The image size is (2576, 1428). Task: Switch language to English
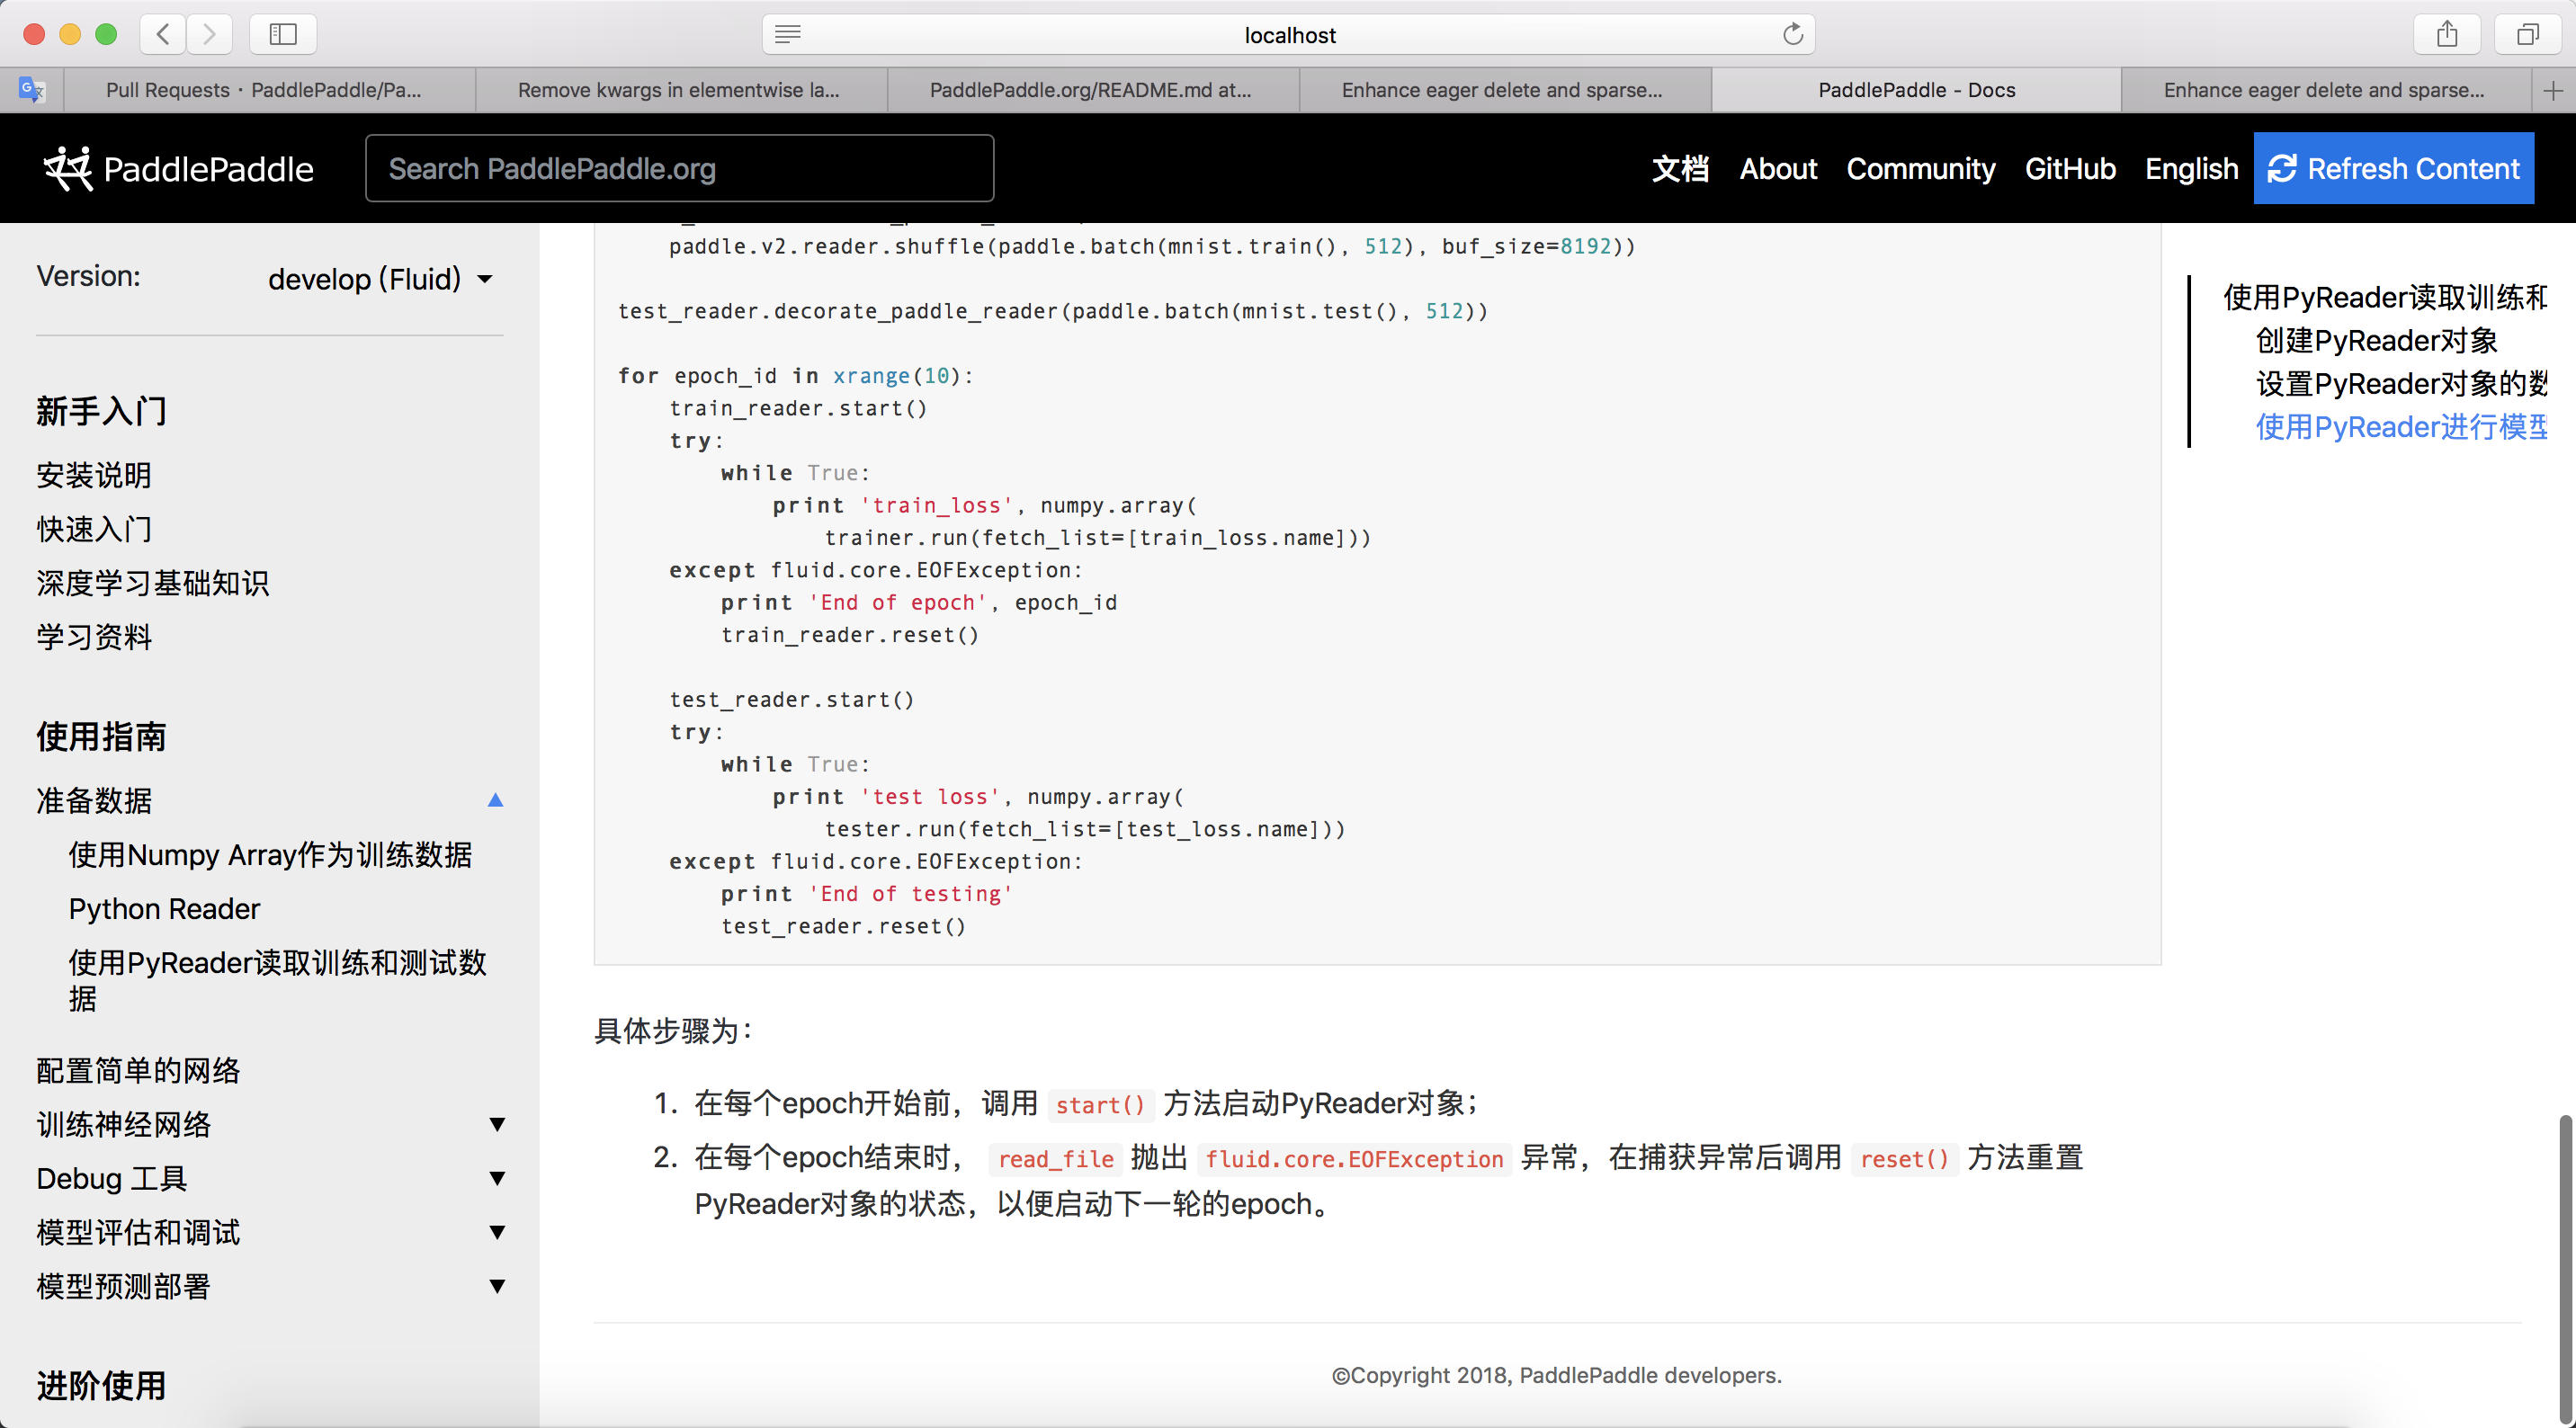[x=2191, y=169]
